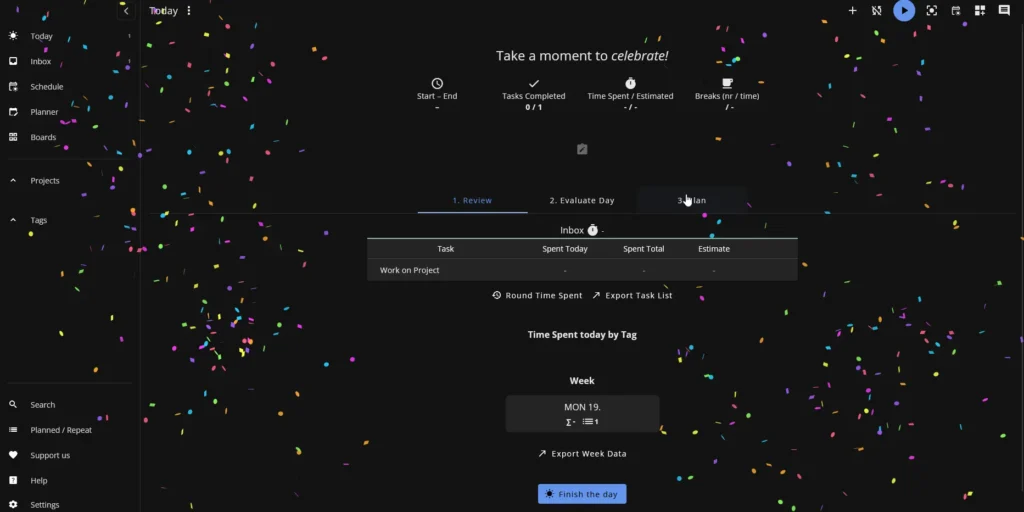Screen dimensions: 1024x512
Task: Switch to the Review tab
Action: (472, 201)
